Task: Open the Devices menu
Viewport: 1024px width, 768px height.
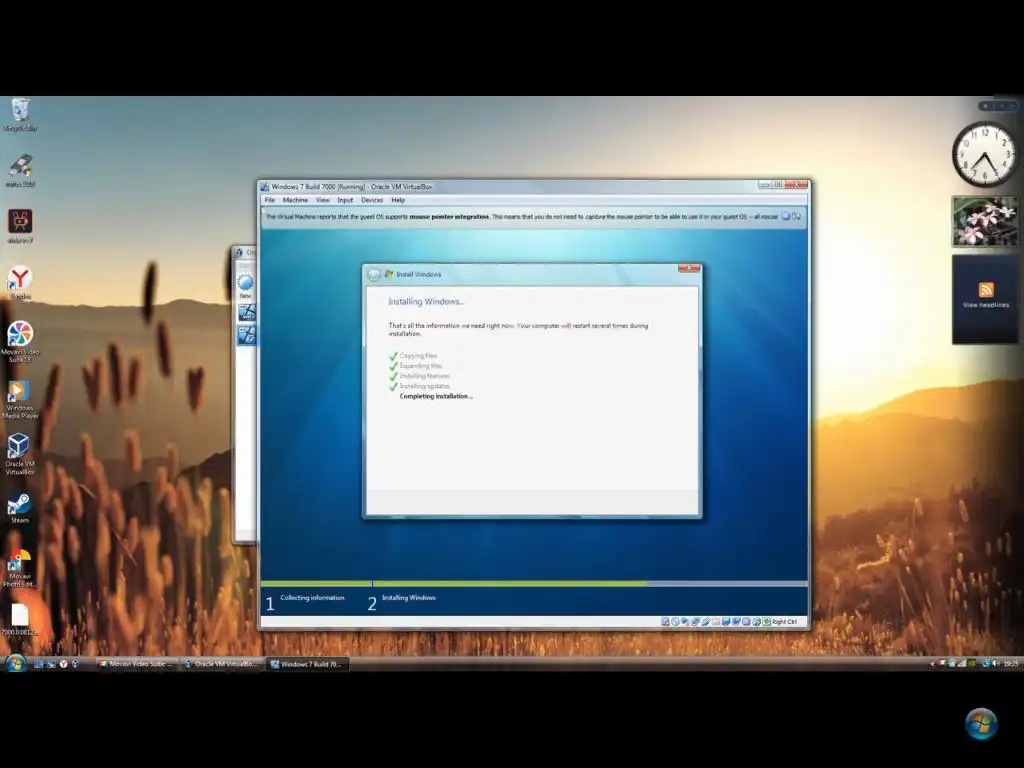Action: (372, 200)
